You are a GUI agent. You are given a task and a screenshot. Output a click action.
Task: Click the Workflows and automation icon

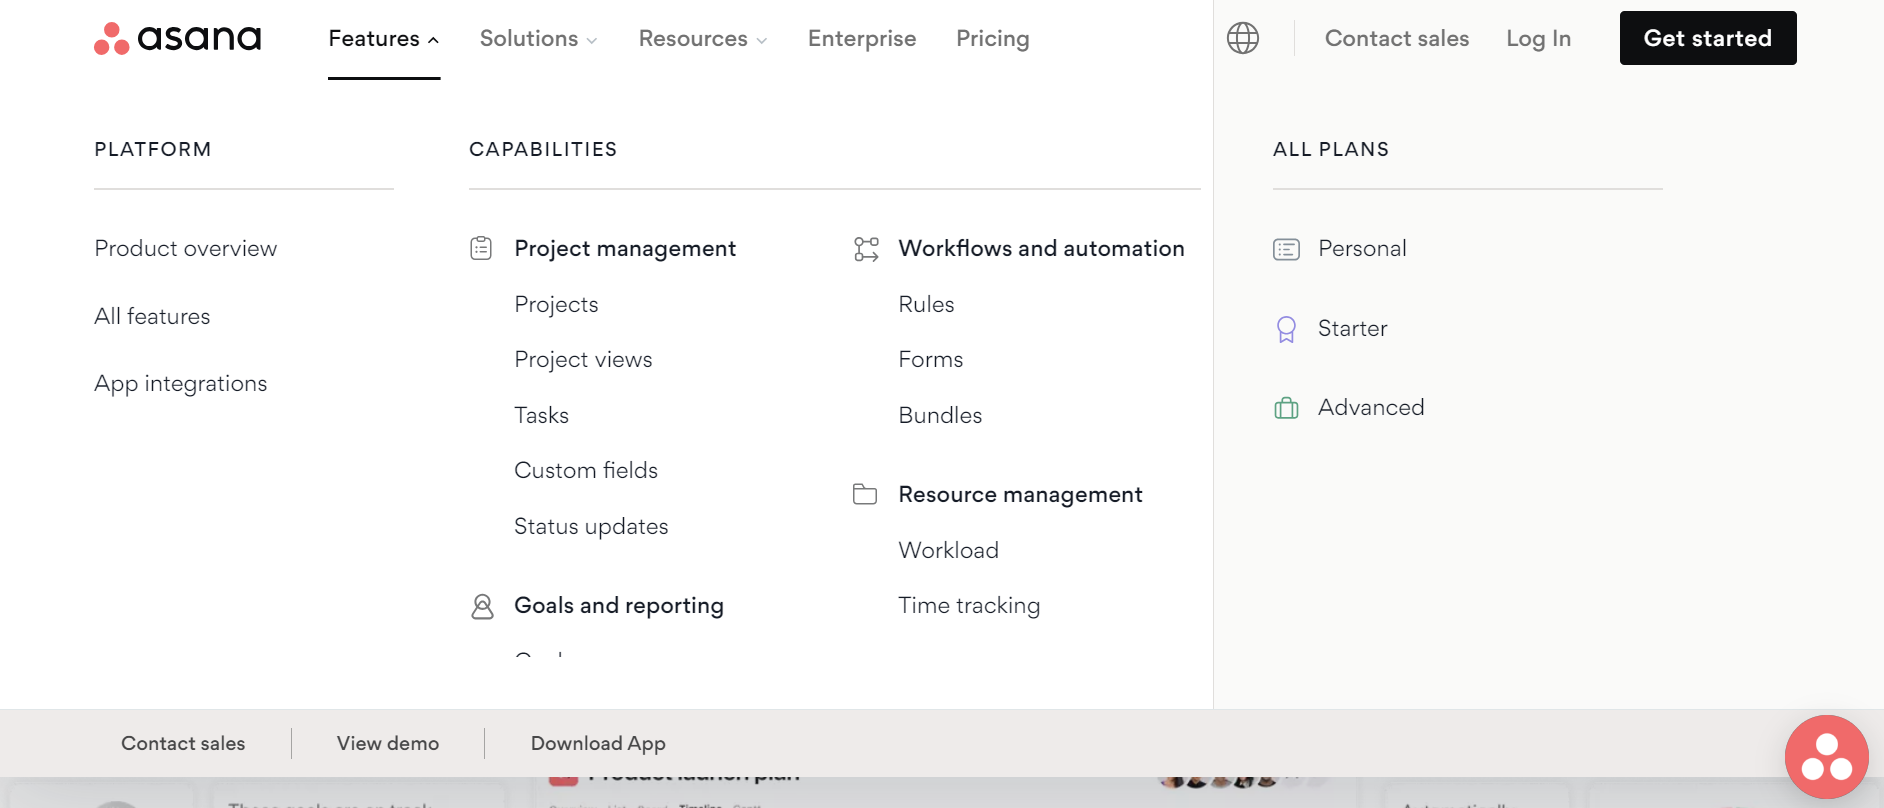[x=866, y=249]
